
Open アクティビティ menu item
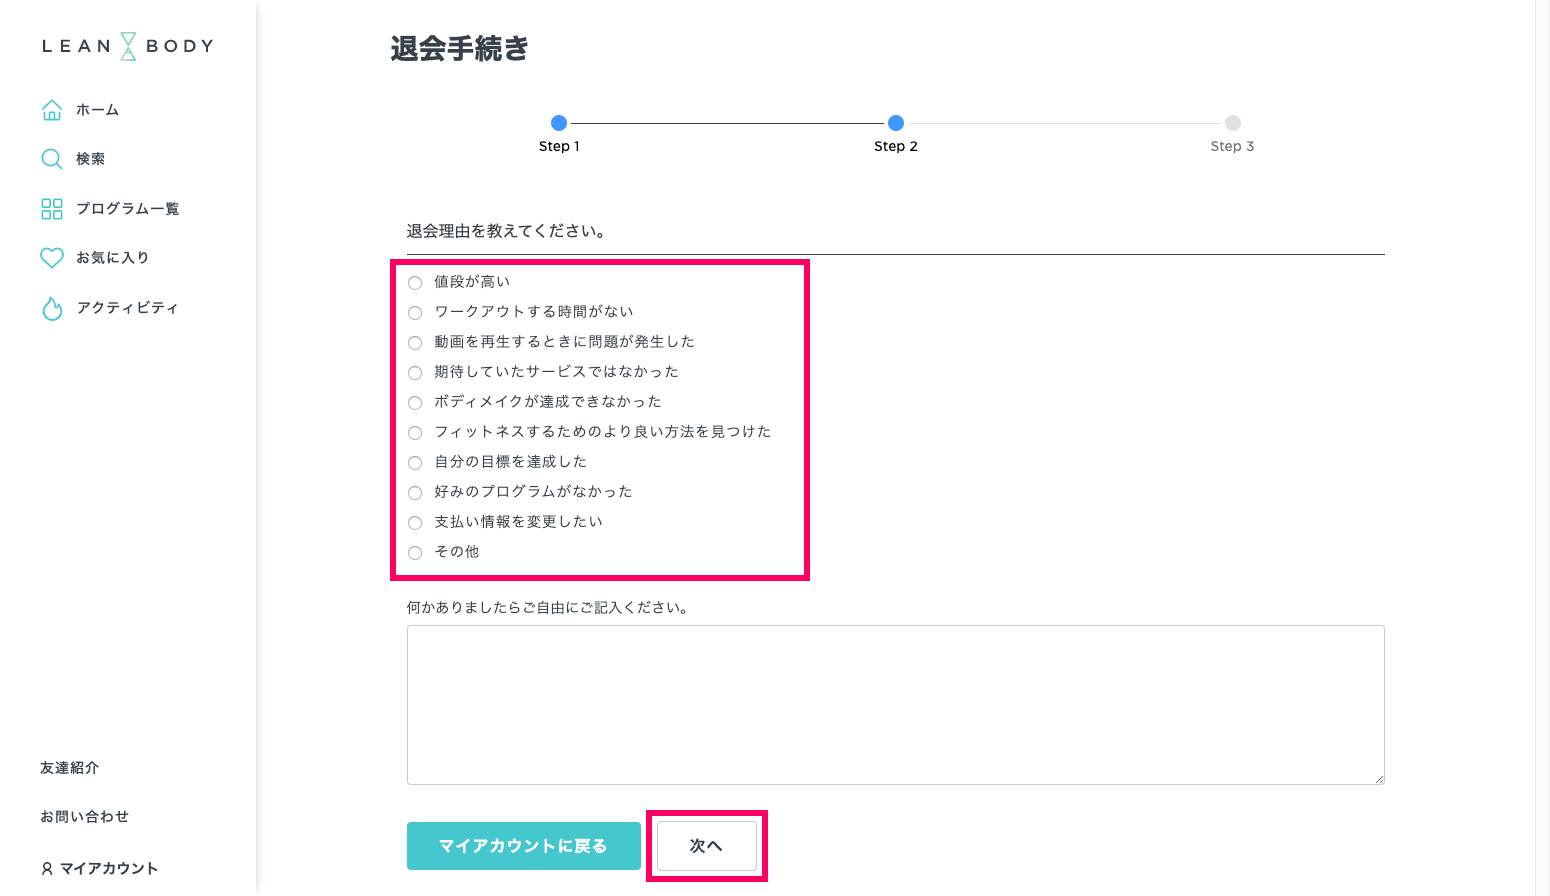tap(128, 308)
